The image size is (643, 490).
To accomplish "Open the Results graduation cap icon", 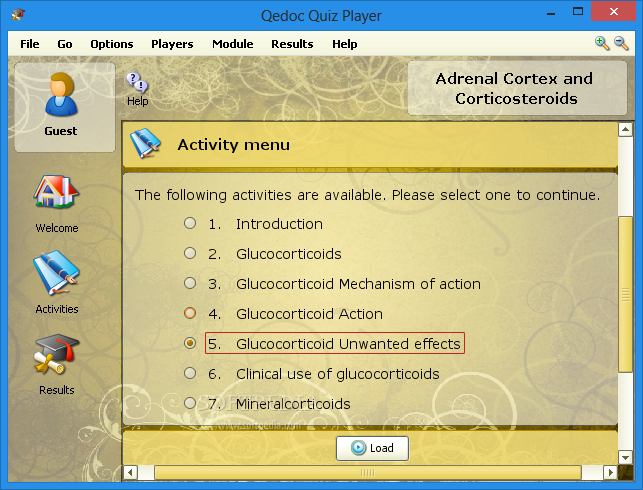I will tap(56, 354).
